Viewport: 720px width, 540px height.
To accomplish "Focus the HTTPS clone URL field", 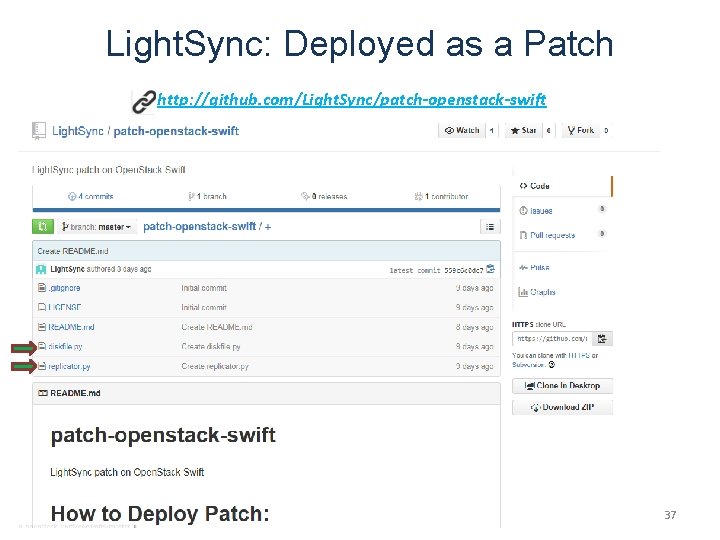I will click(x=552, y=339).
